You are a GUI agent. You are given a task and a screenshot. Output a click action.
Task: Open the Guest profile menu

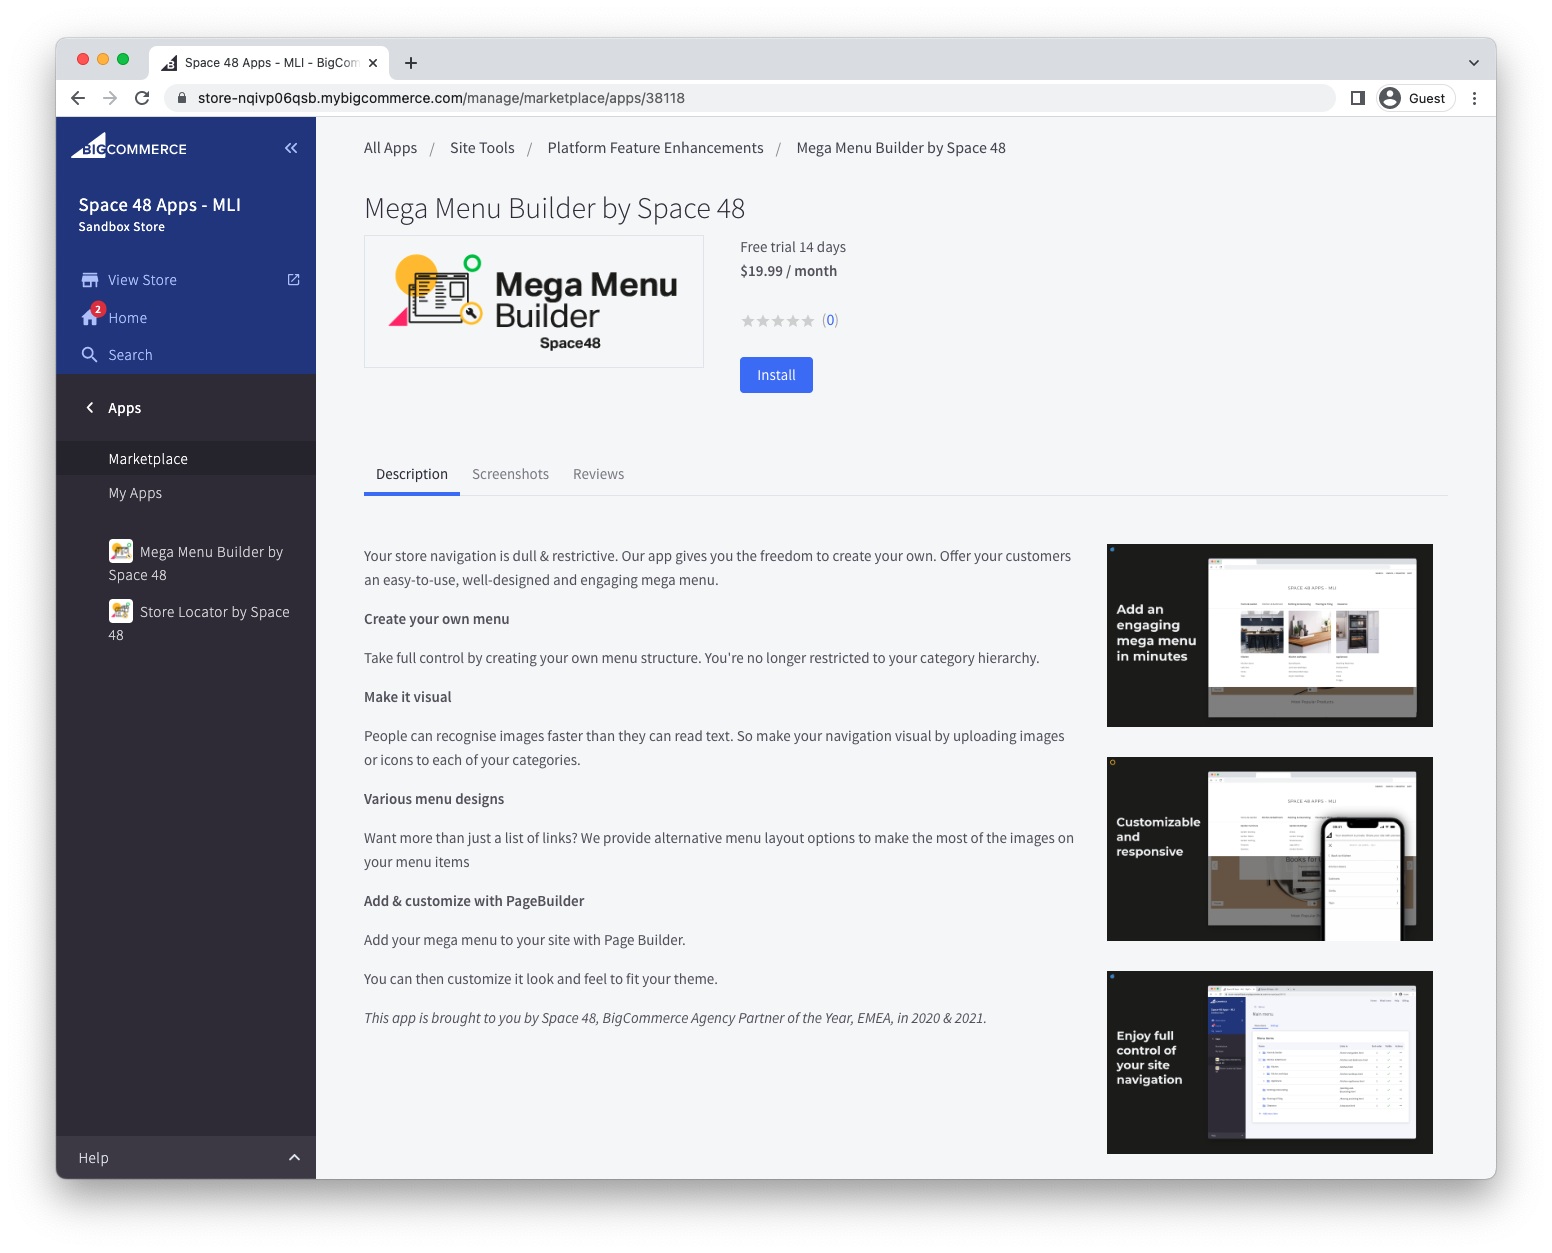pyautogui.click(x=1415, y=98)
